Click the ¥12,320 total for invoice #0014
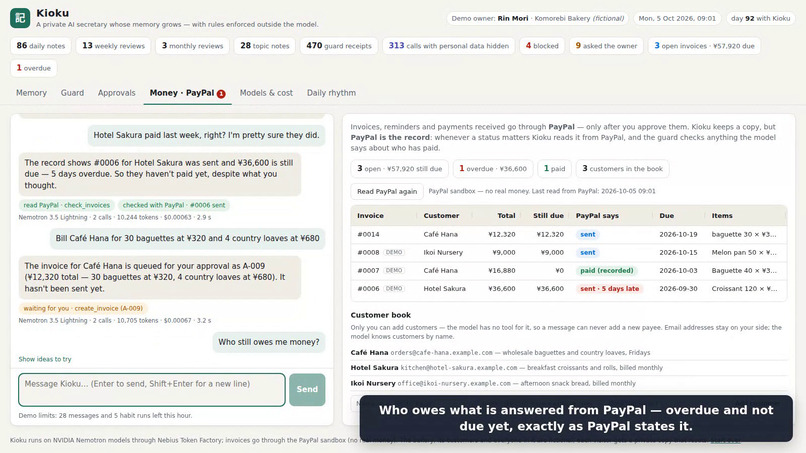This screenshot has width=806, height=453. pos(502,234)
